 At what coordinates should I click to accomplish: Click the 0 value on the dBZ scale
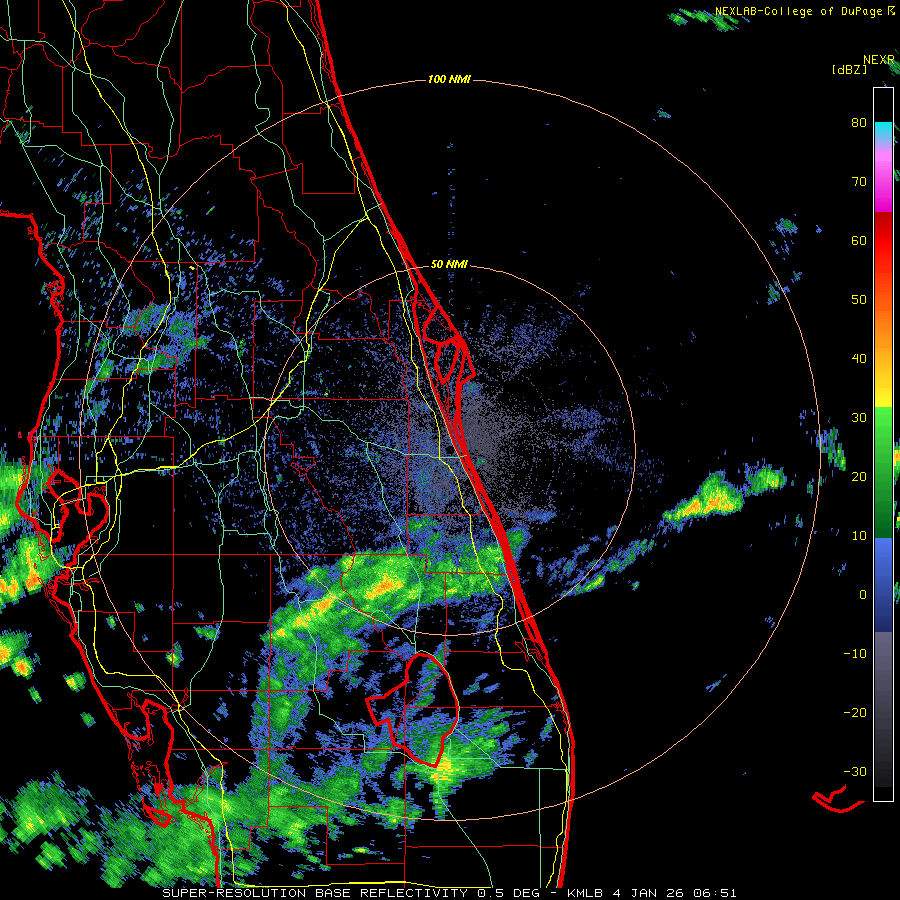863,595
